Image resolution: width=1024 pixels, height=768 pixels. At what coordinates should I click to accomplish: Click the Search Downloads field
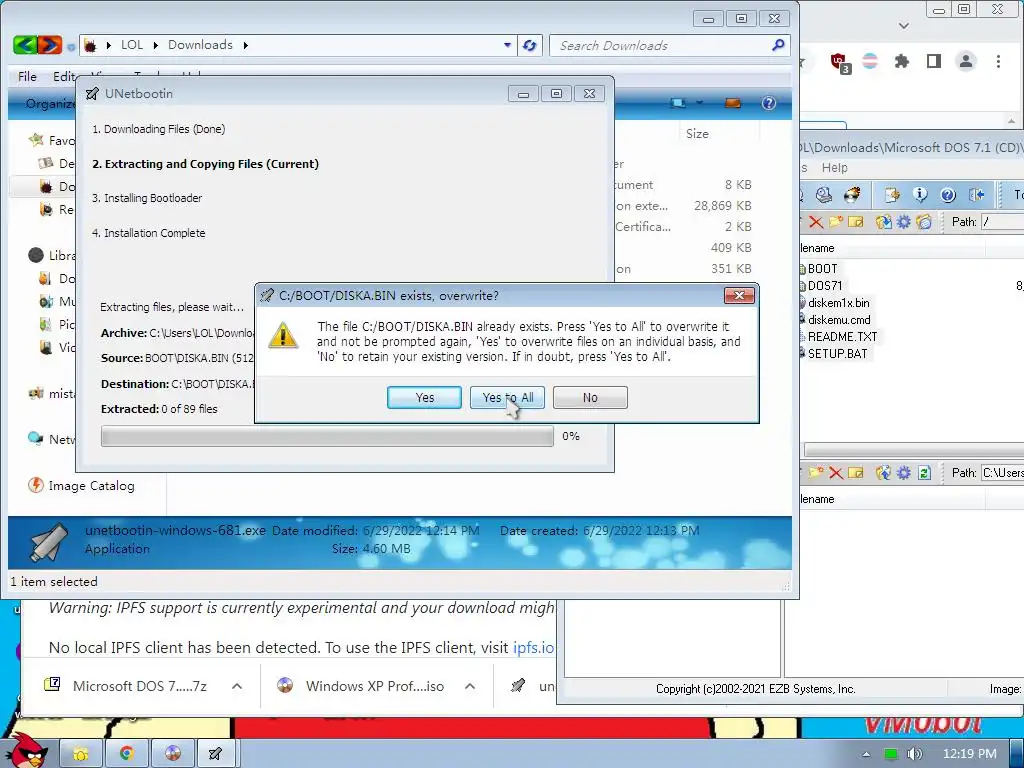[x=669, y=46]
